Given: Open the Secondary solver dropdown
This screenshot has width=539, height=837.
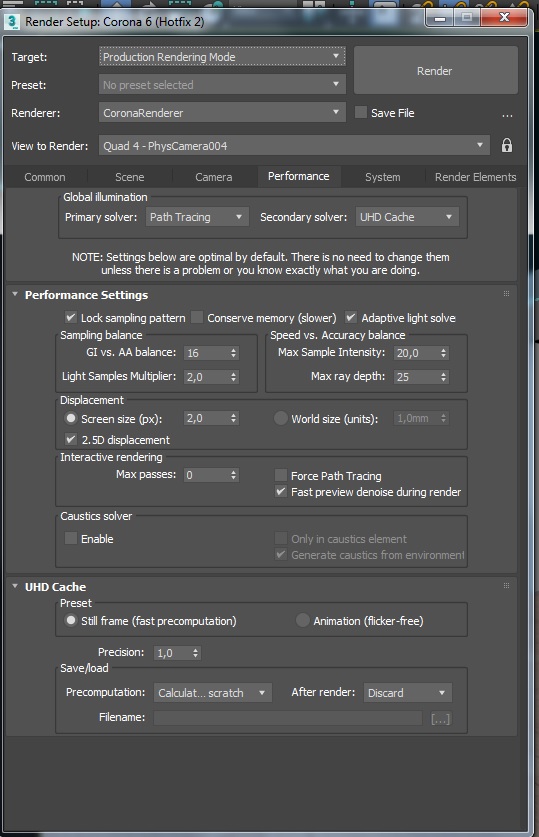Looking at the screenshot, I should click(407, 217).
